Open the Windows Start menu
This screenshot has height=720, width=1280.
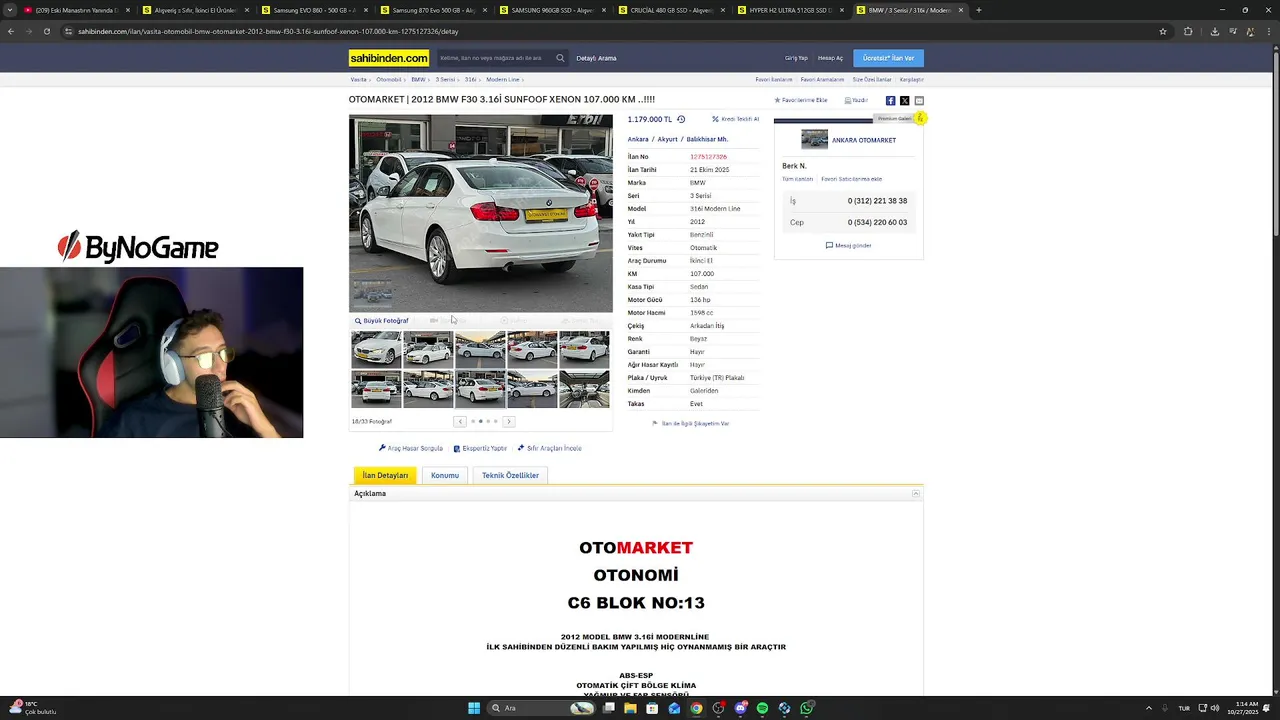pyautogui.click(x=474, y=708)
